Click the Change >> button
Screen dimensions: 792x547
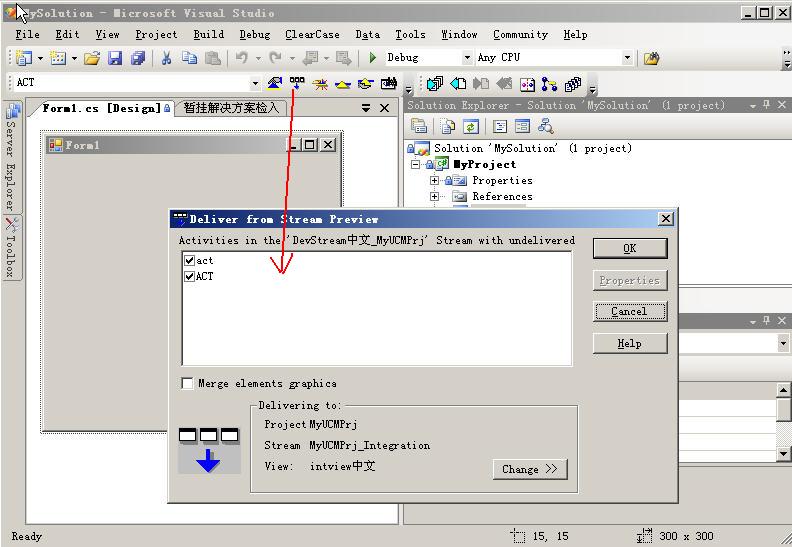click(530, 469)
